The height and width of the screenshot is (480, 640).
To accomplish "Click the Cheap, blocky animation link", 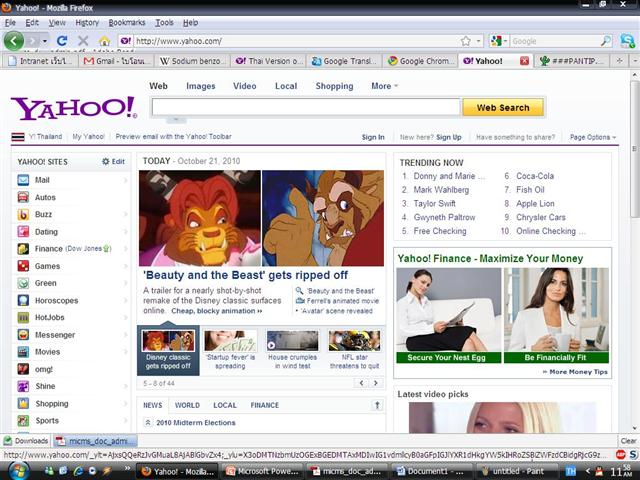I will 217,311.
